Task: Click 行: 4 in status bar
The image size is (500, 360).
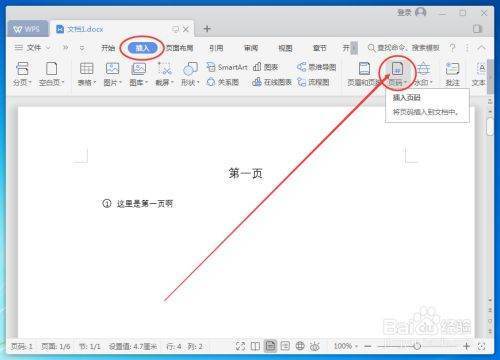Action: 174,346
